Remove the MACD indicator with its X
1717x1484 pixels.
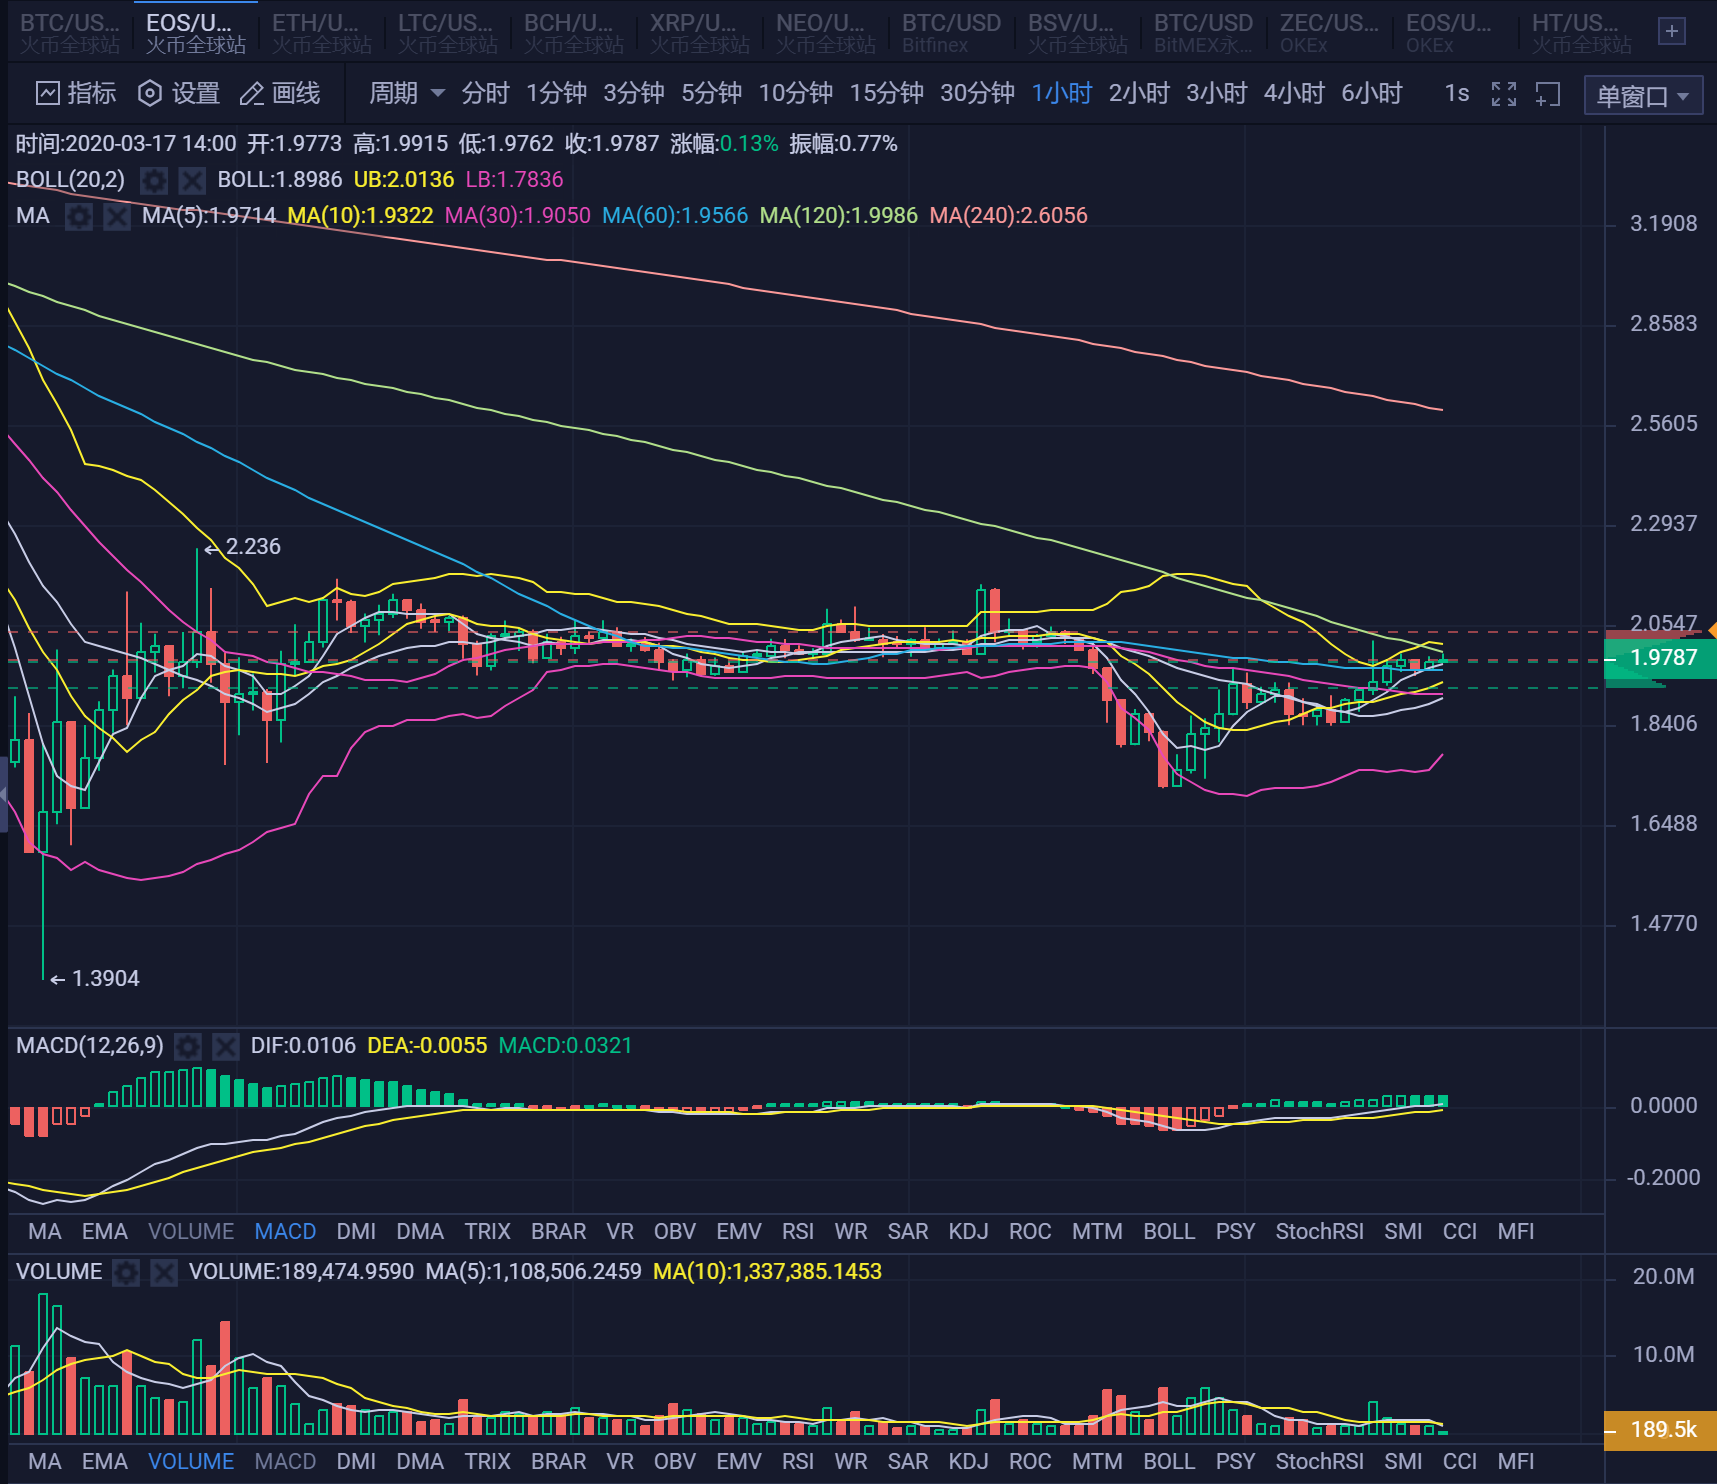pos(226,1046)
